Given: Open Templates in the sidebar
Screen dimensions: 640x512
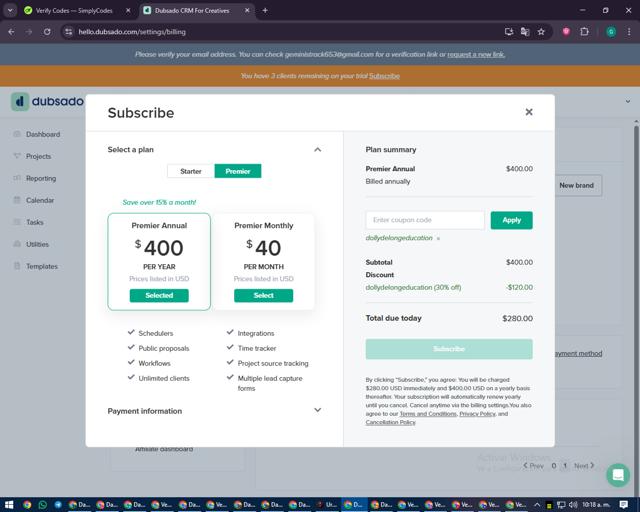Looking at the screenshot, I should pyautogui.click(x=42, y=267).
